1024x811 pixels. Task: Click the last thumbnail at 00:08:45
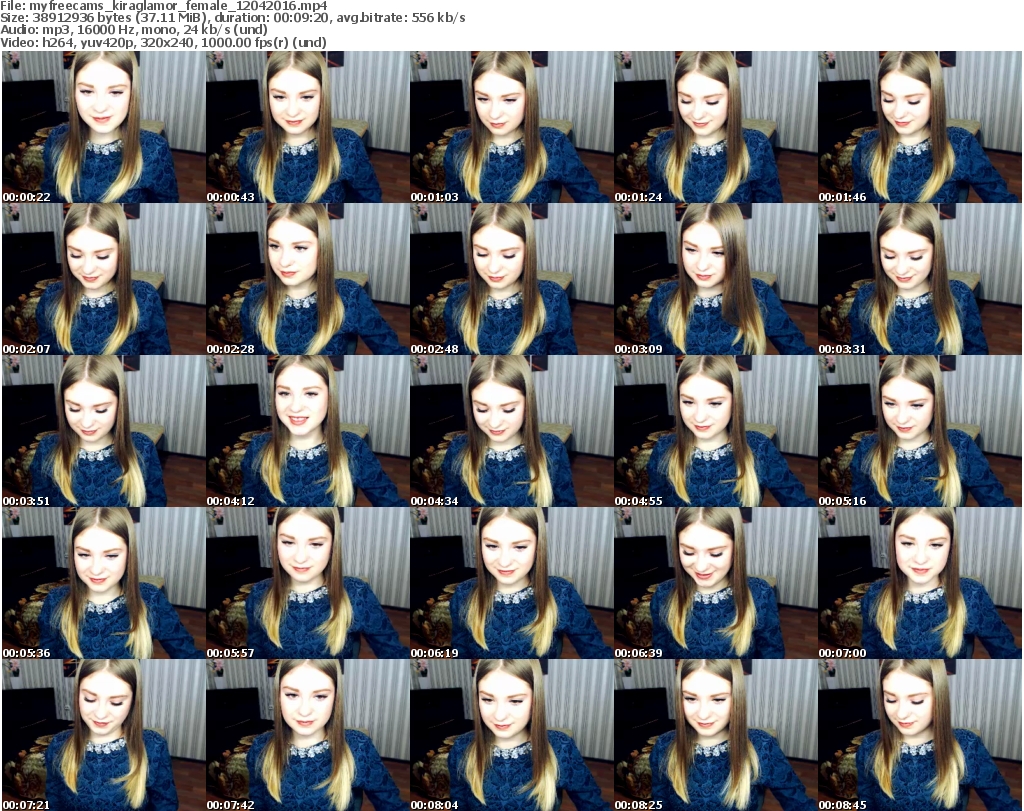(x=919, y=735)
